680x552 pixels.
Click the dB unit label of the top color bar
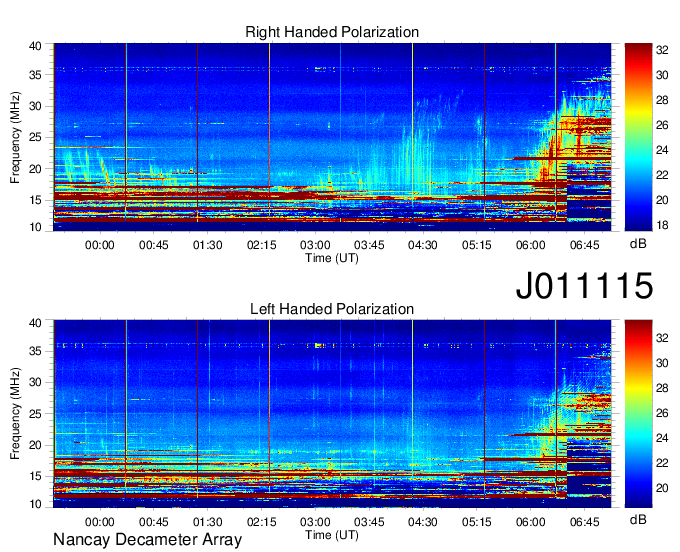(638, 244)
